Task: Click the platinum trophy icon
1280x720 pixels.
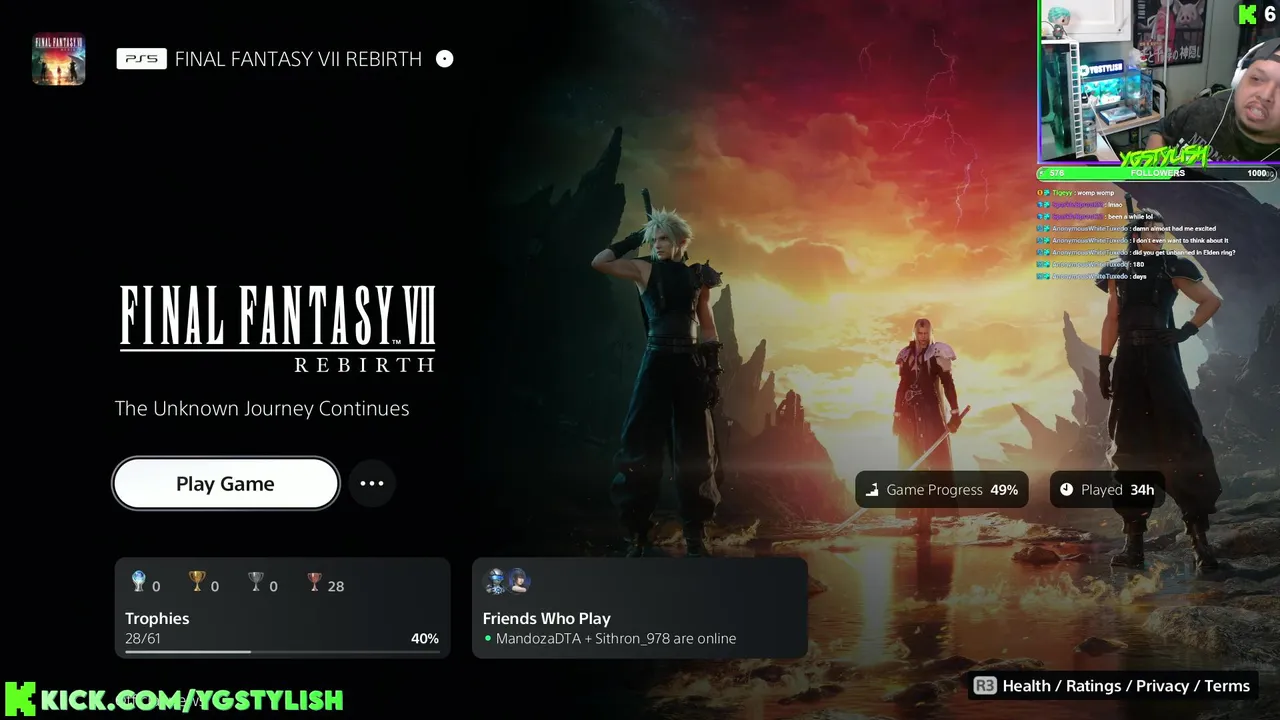Action: (x=139, y=582)
